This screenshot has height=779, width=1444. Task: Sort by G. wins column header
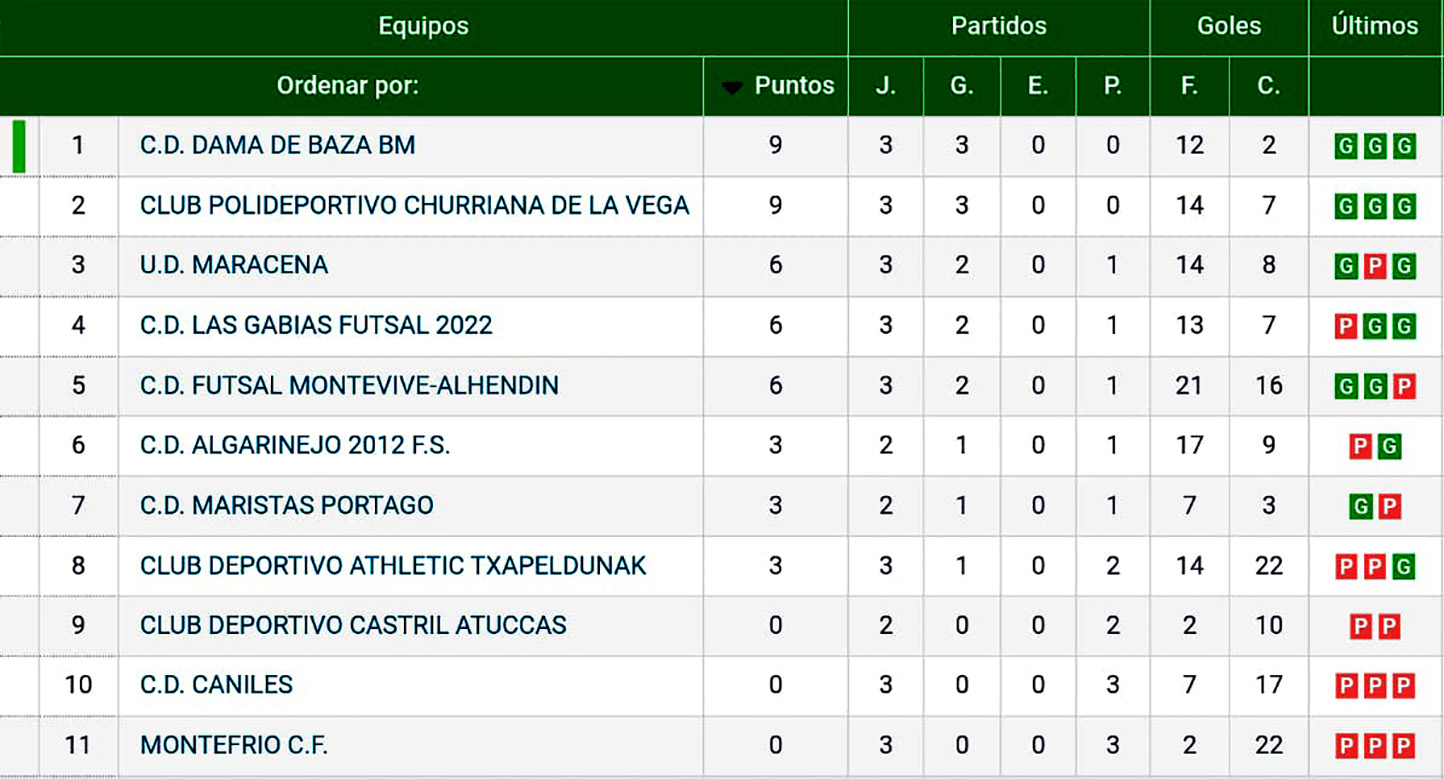click(961, 86)
